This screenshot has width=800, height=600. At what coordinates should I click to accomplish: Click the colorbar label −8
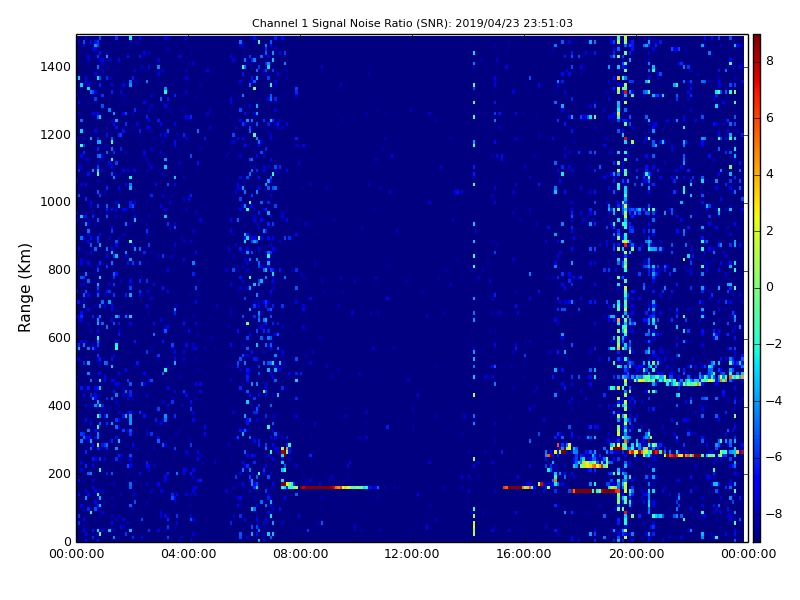(x=773, y=514)
